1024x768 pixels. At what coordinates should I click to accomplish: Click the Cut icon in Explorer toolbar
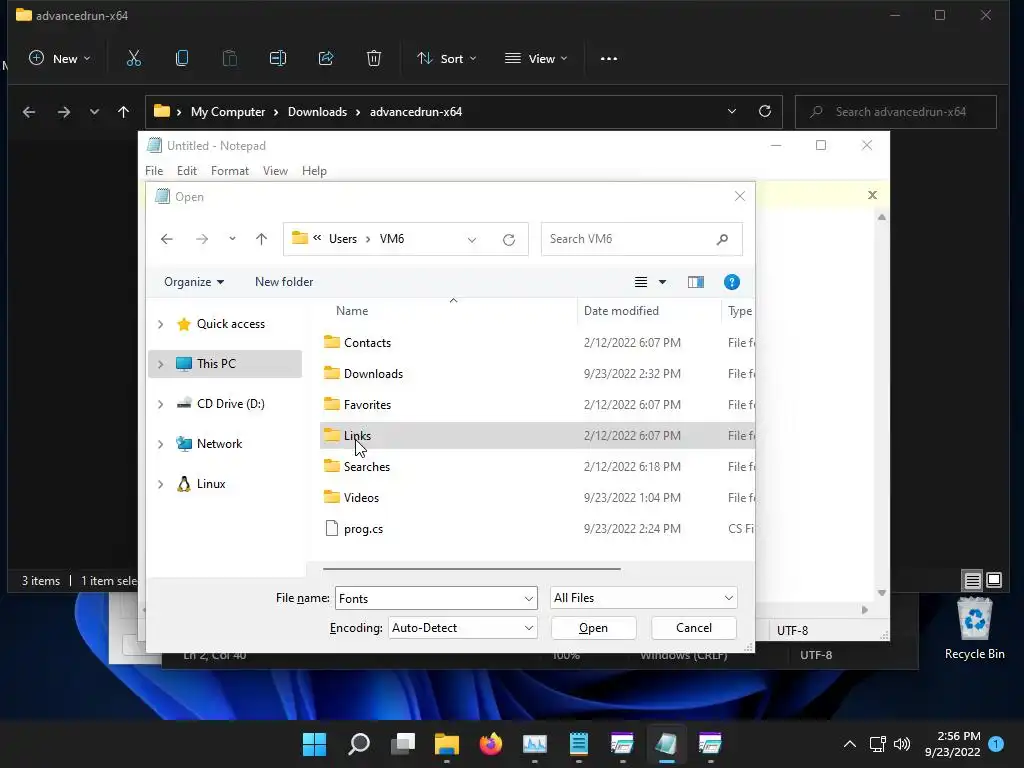pyautogui.click(x=133, y=59)
